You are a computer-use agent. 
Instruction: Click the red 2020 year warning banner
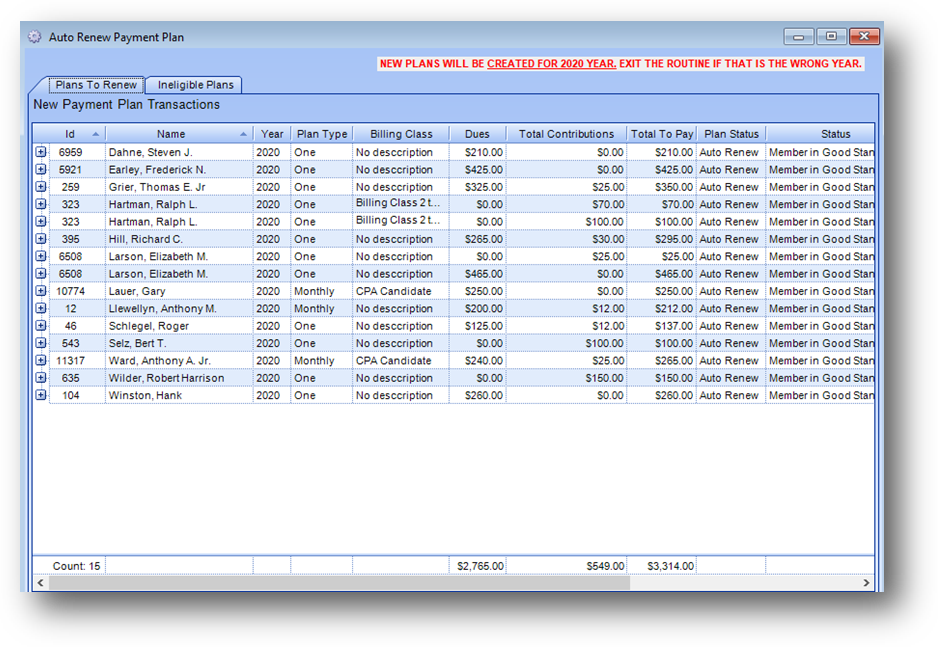(620, 63)
